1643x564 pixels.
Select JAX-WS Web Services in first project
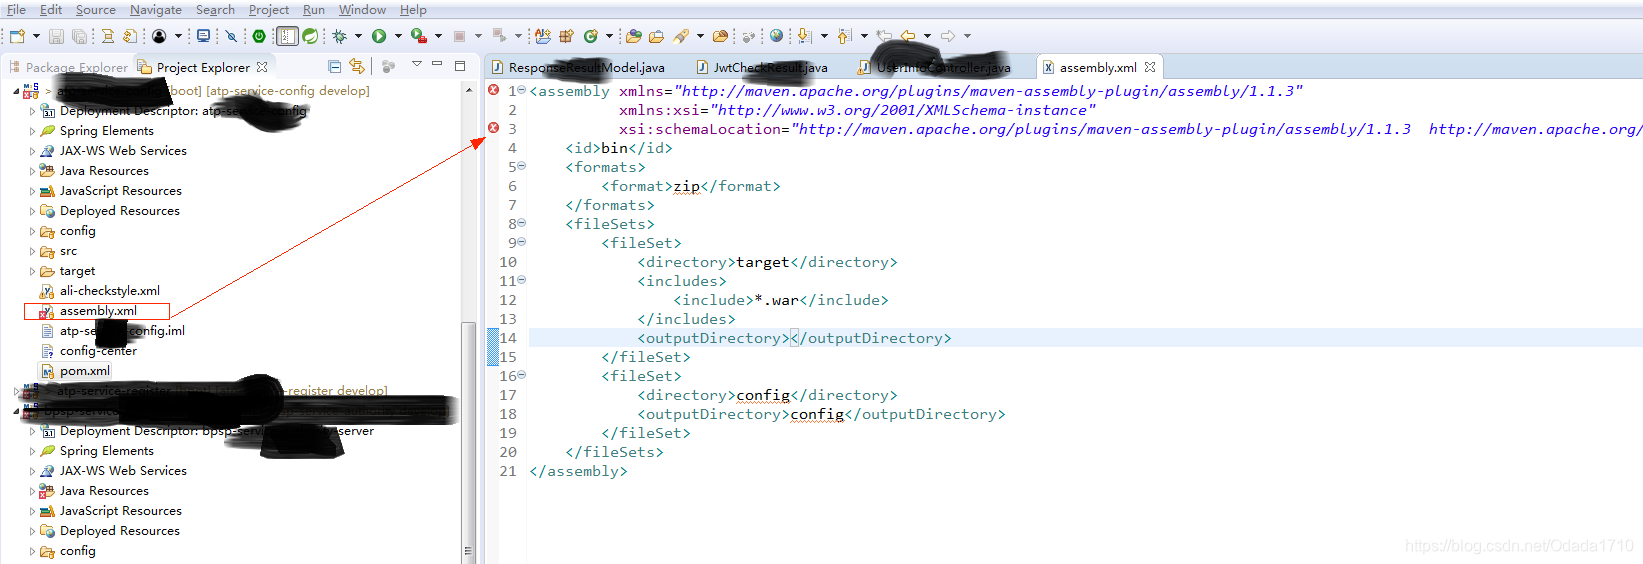point(123,151)
